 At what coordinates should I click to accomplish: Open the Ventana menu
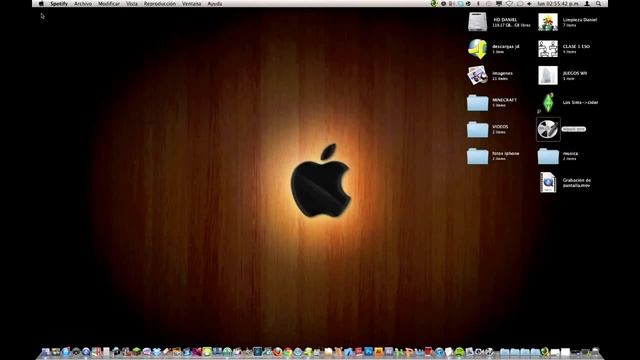[191, 4]
